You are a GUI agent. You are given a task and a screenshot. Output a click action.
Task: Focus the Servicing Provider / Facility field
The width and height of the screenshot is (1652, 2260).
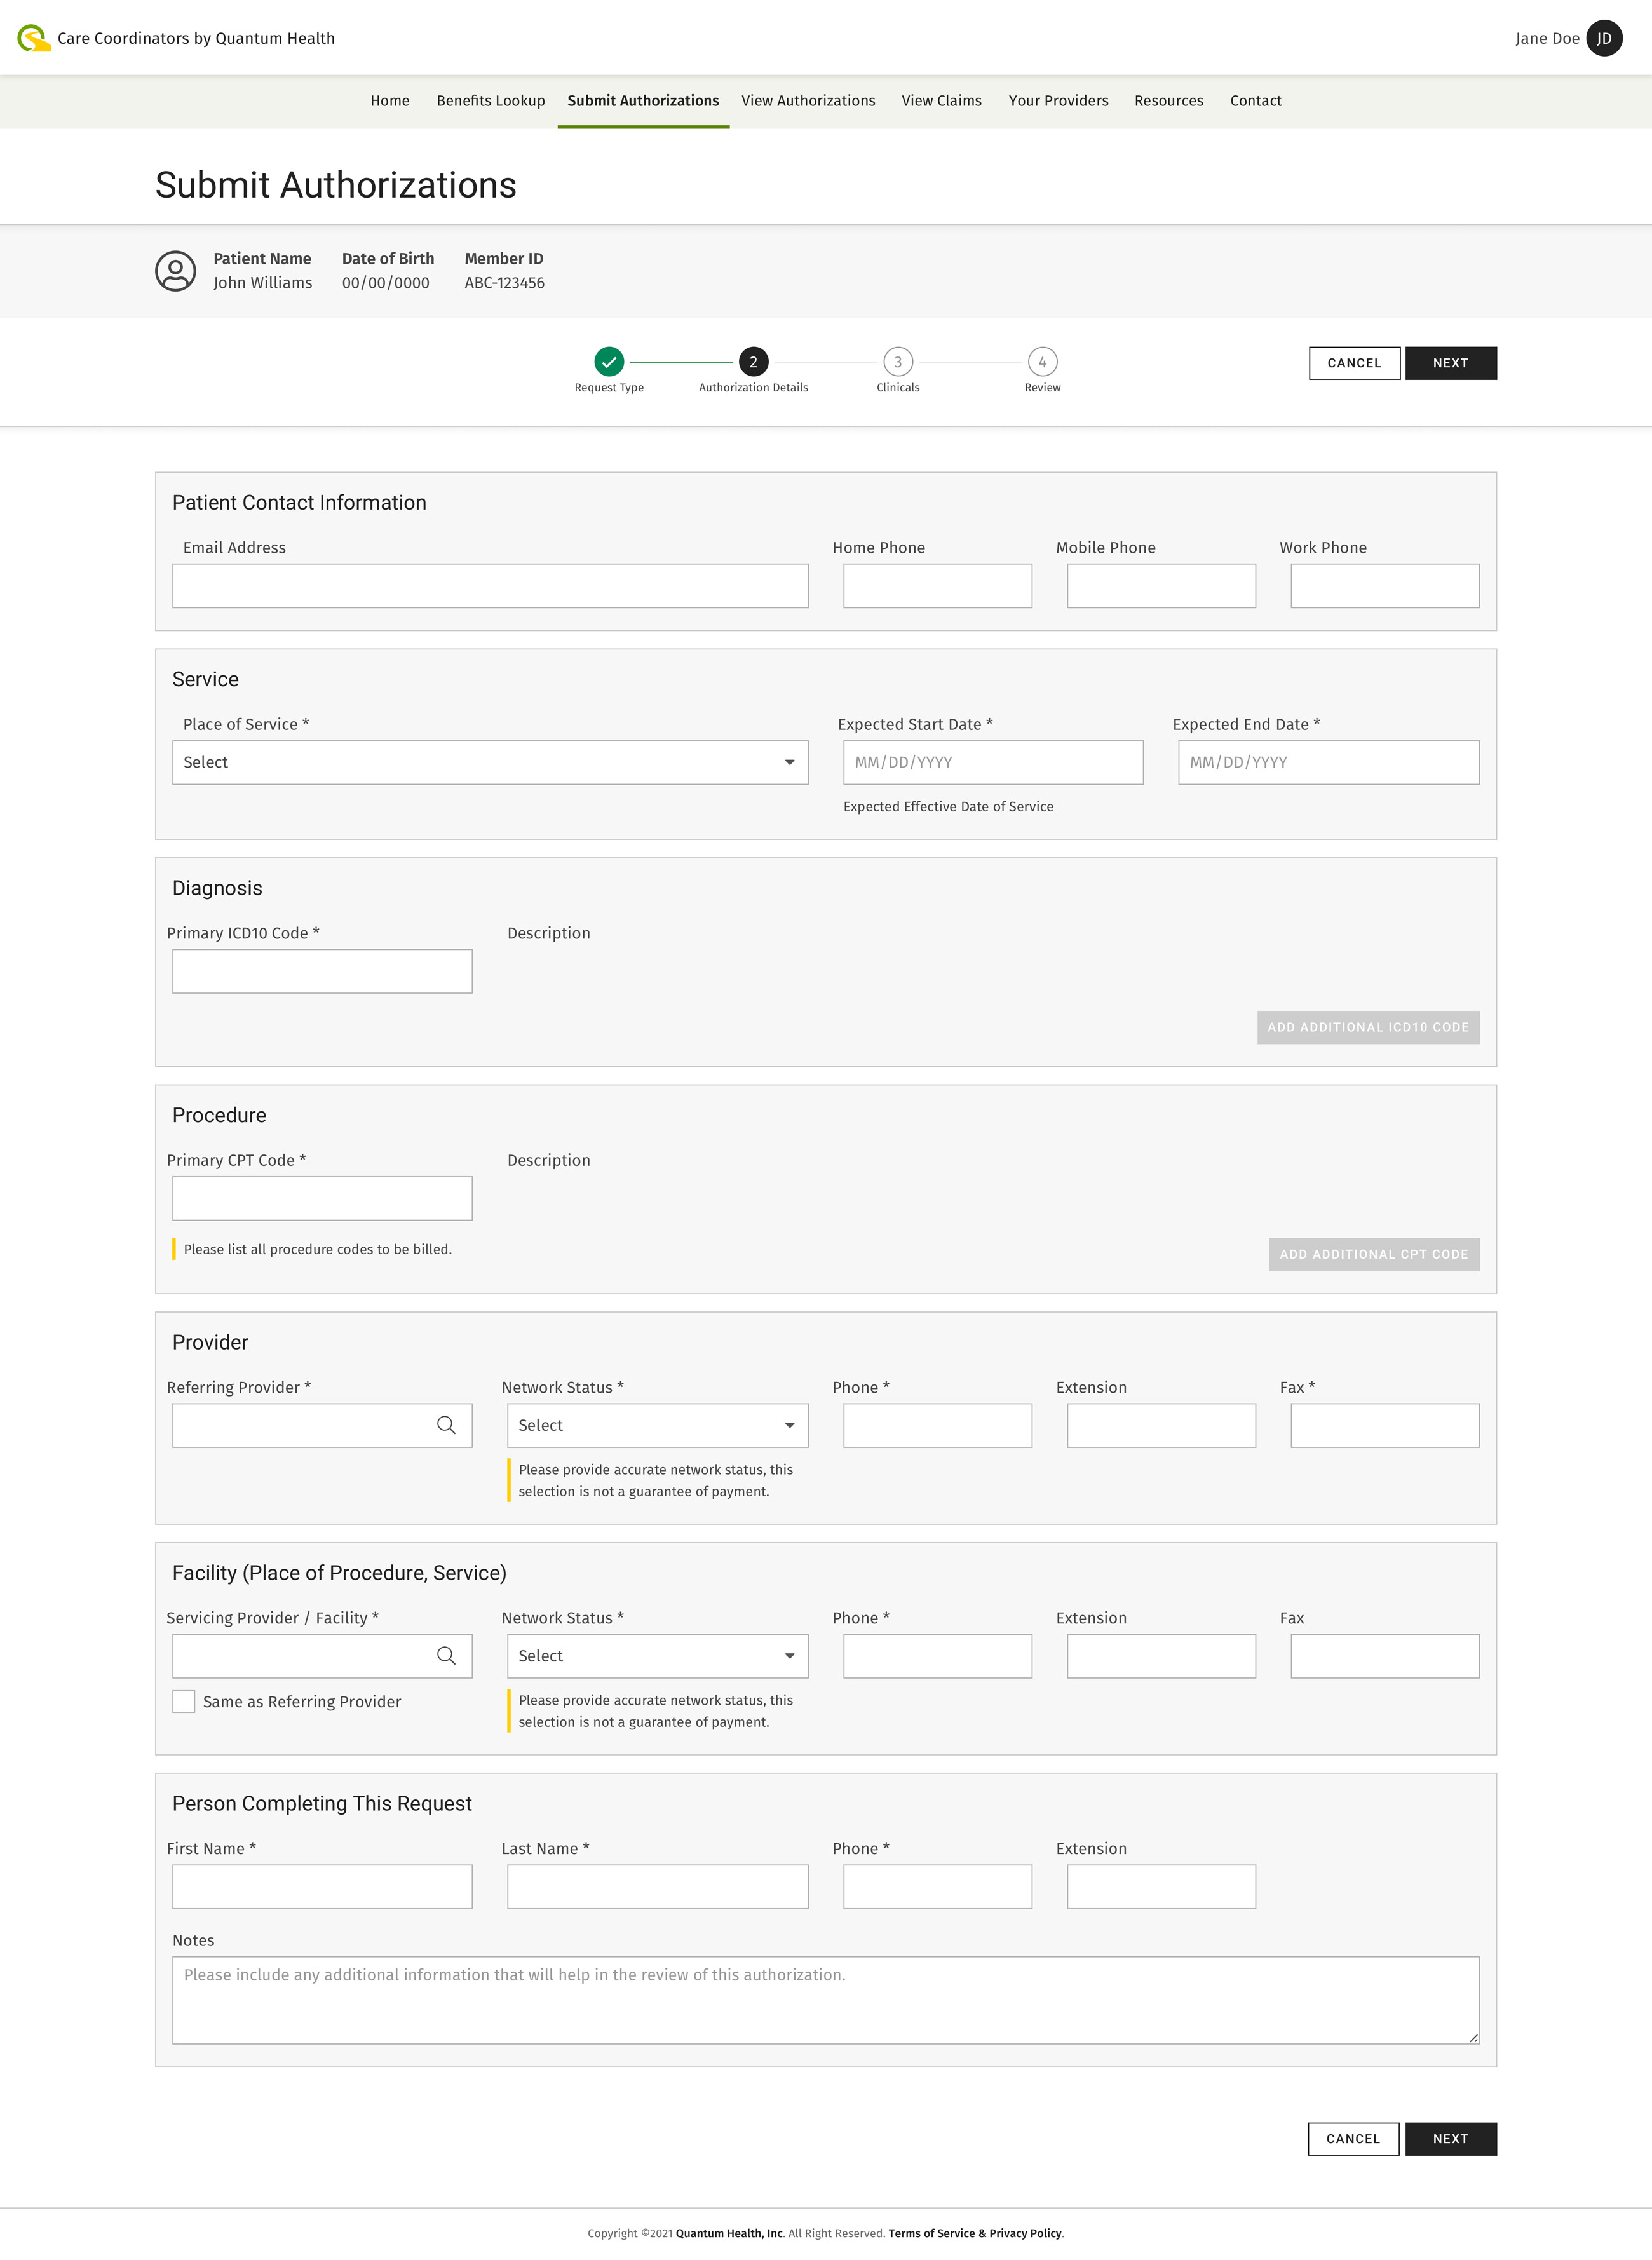point(322,1656)
